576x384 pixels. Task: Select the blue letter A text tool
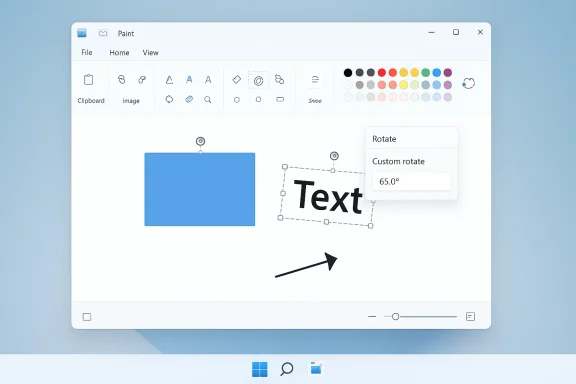coord(189,79)
